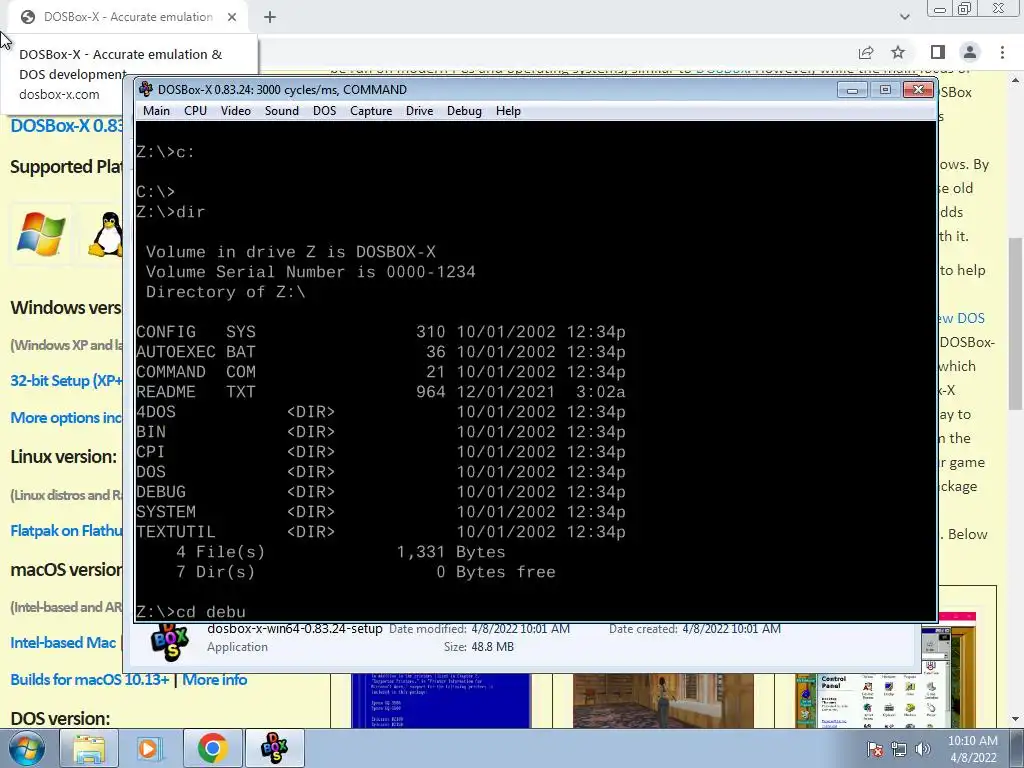Click the Linux penguin platform icon
Viewport: 1024px width, 768px height.
(x=106, y=234)
